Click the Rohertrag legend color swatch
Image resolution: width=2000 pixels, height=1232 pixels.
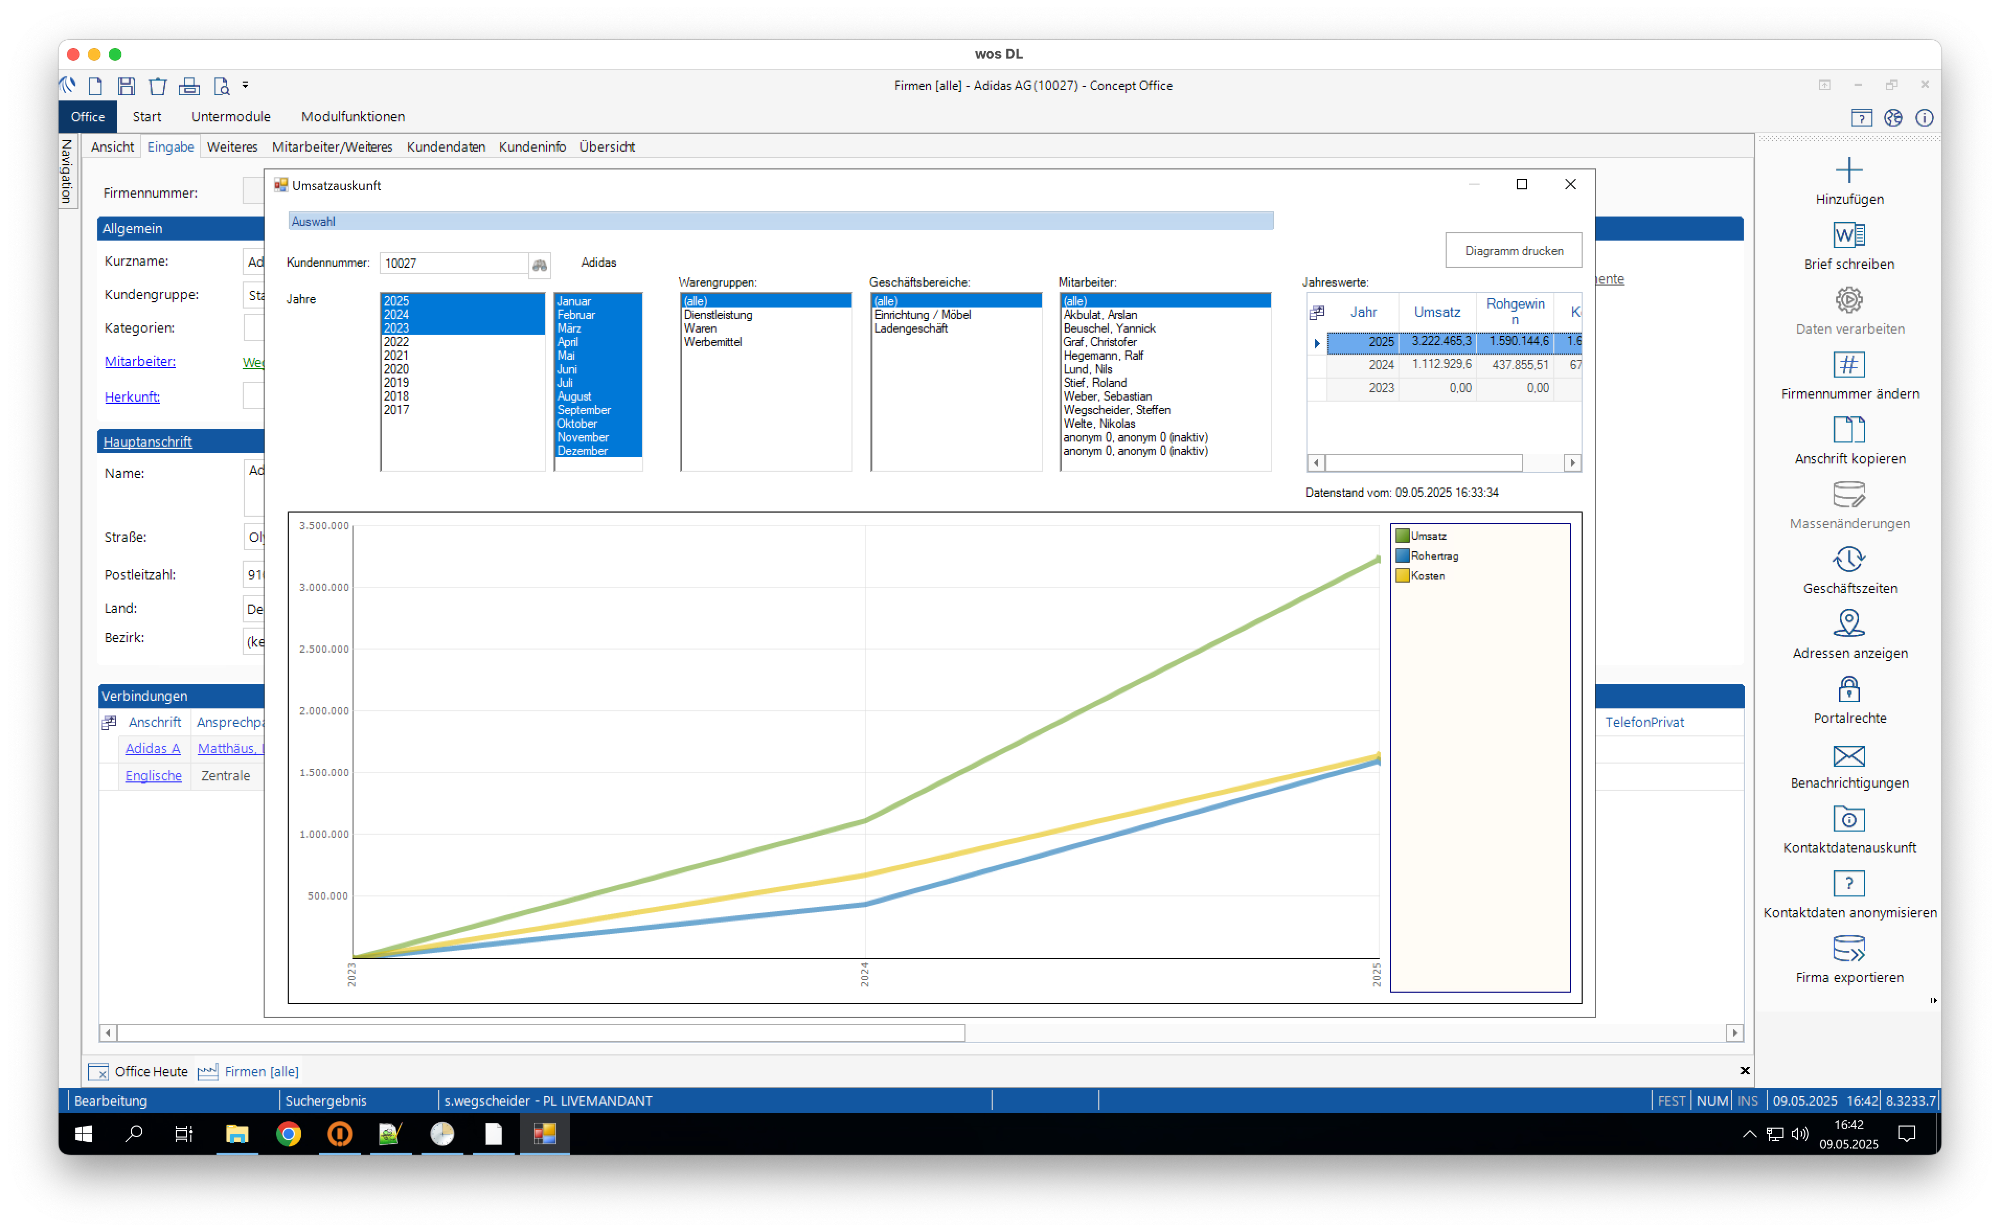click(x=1402, y=556)
